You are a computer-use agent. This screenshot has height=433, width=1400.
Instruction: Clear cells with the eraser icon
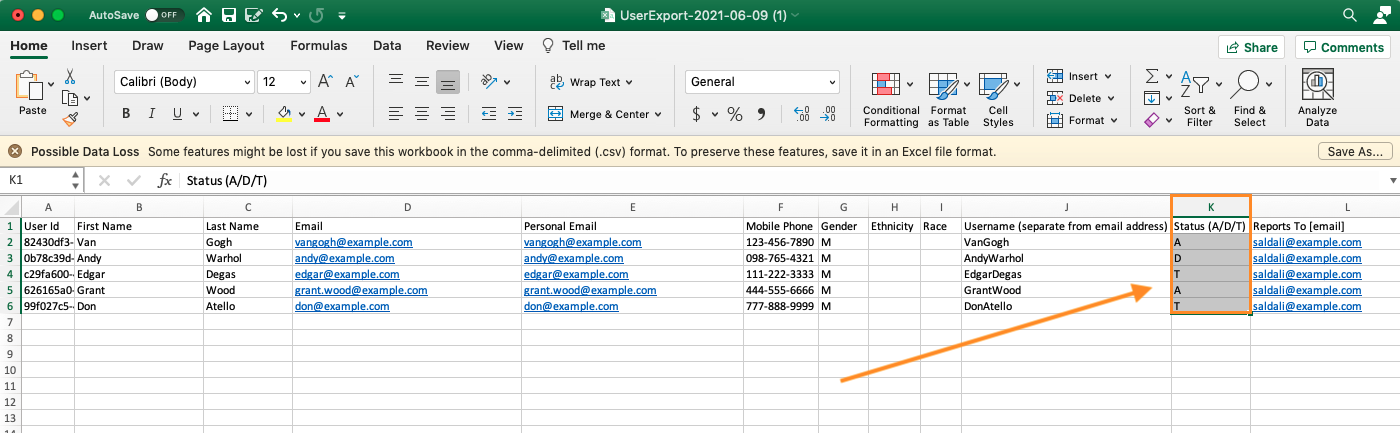click(1151, 120)
